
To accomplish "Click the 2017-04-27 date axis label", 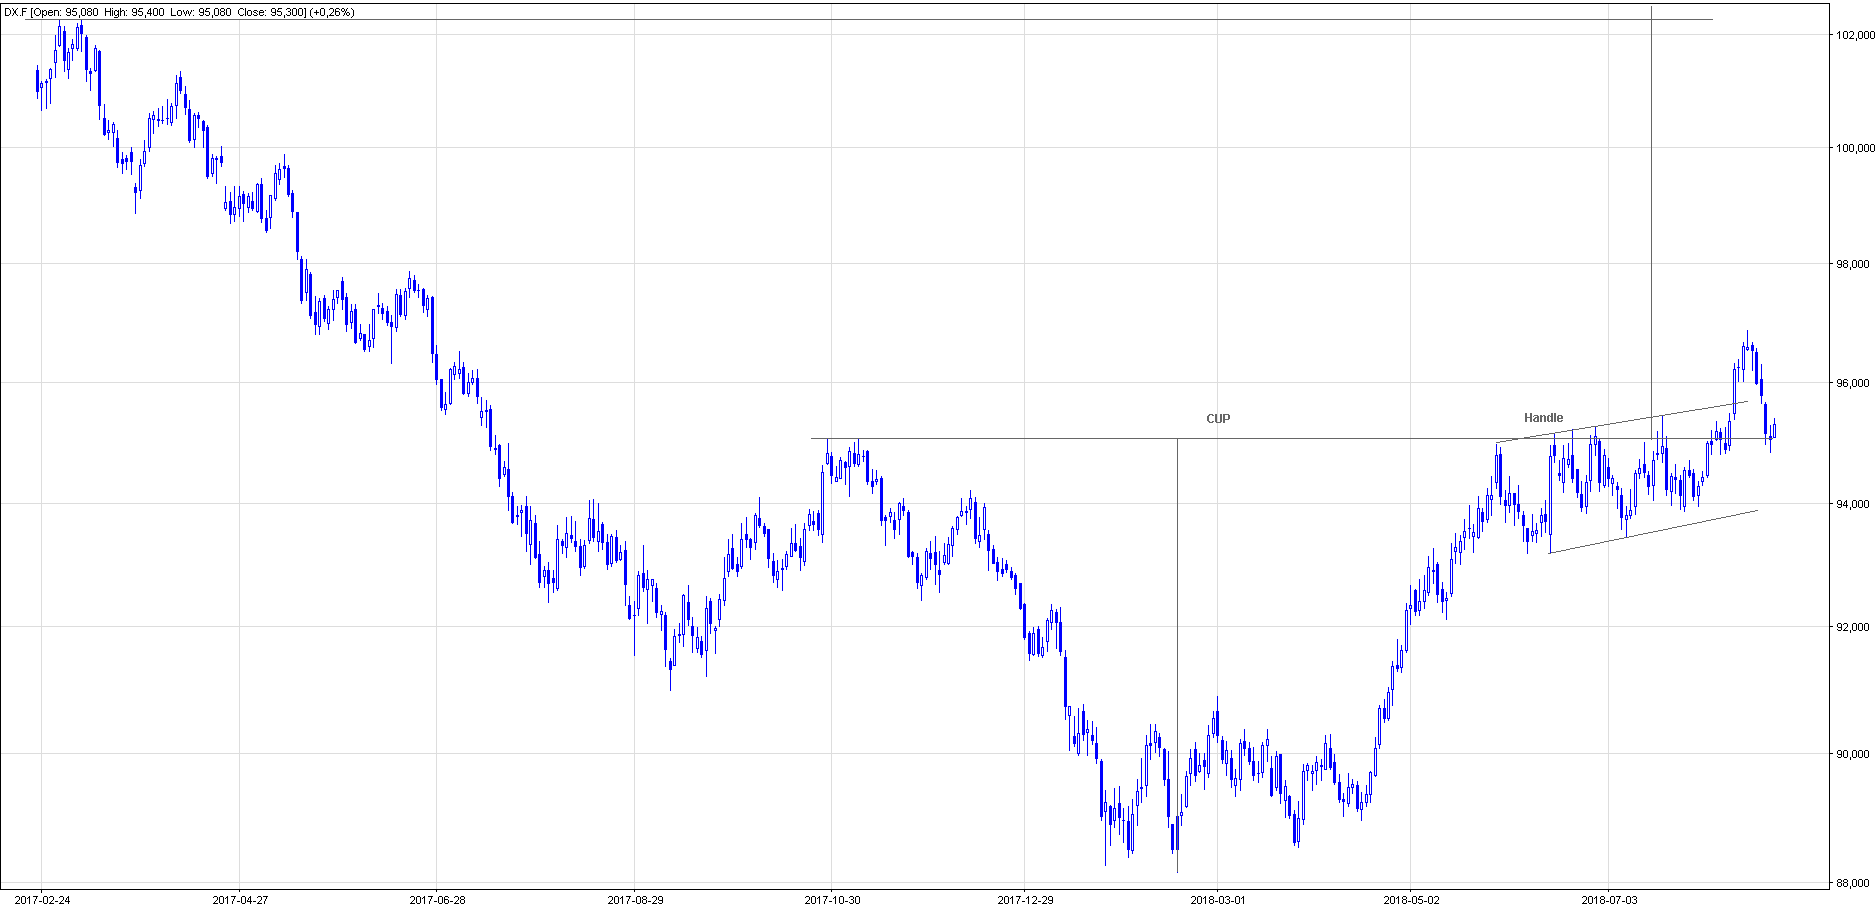I will [x=240, y=900].
